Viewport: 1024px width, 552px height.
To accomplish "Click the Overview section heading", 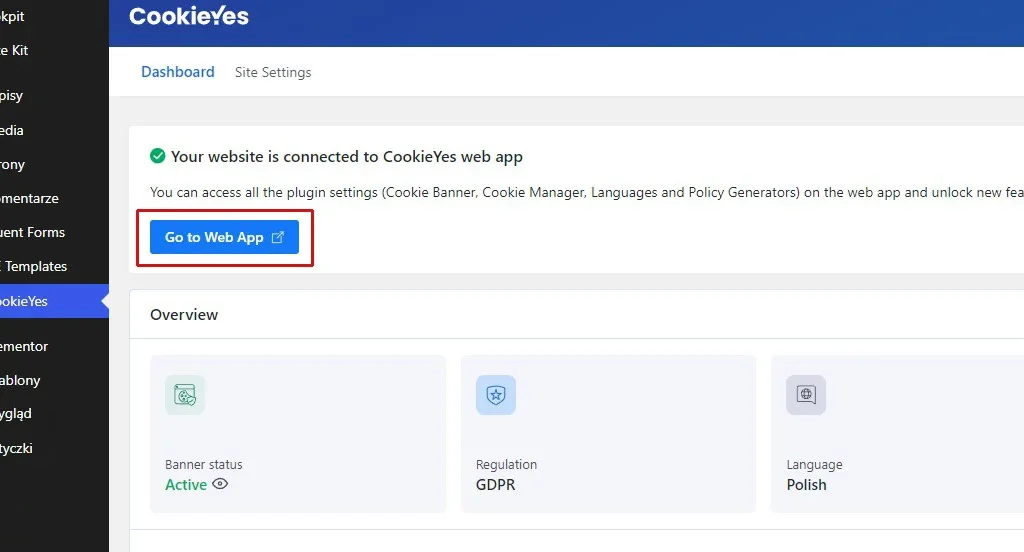I will (x=184, y=314).
